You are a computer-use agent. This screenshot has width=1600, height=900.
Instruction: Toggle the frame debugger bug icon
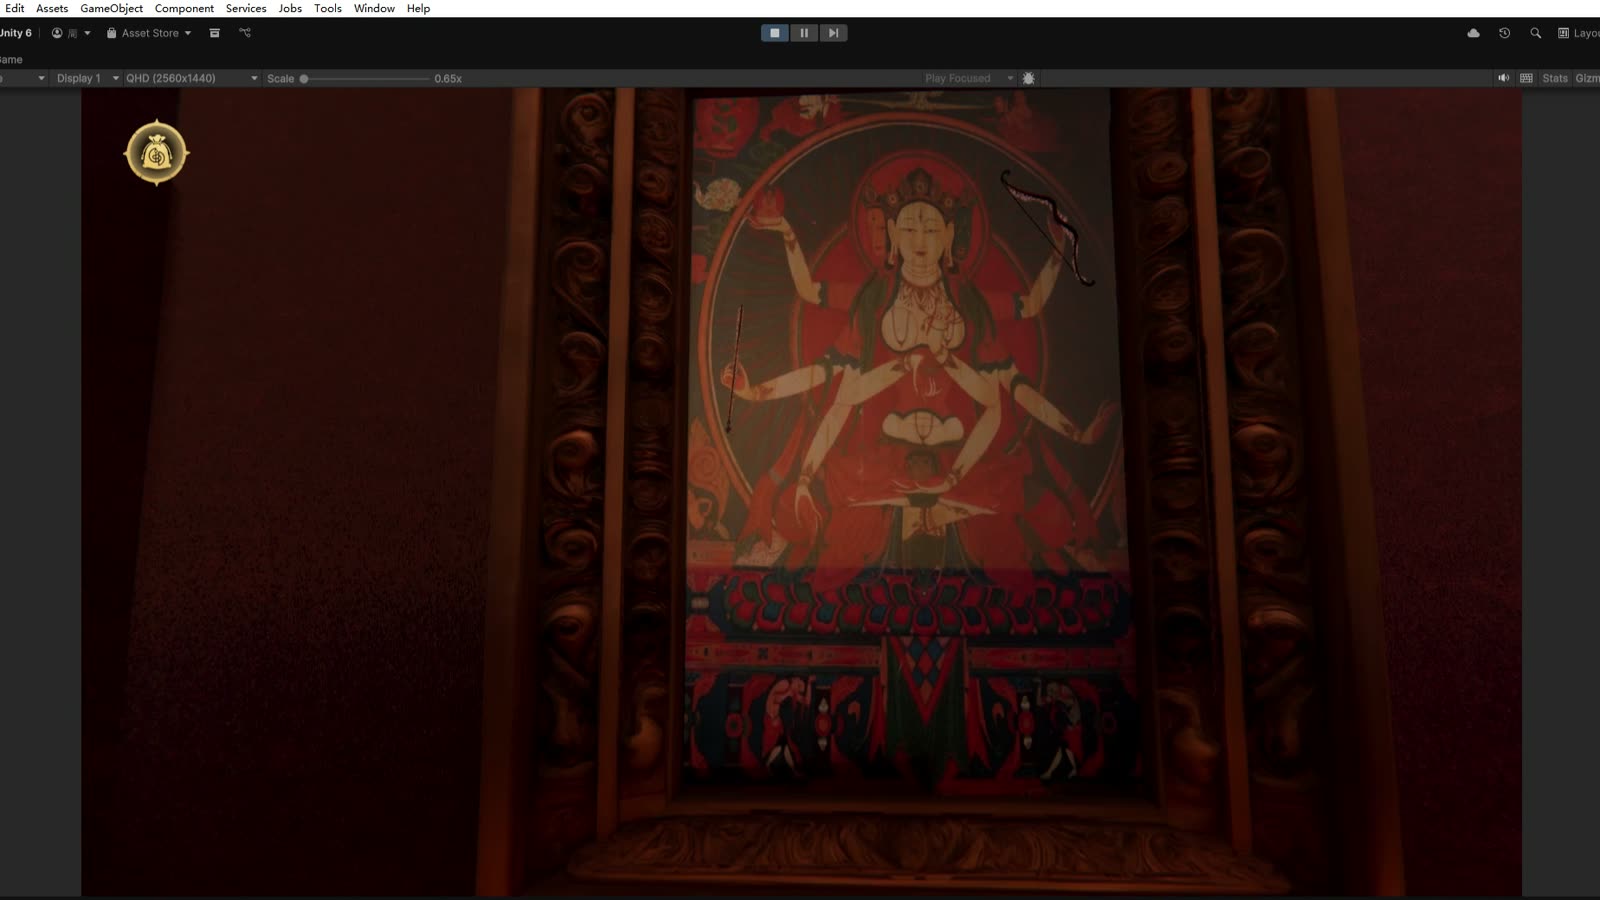tap(1028, 78)
